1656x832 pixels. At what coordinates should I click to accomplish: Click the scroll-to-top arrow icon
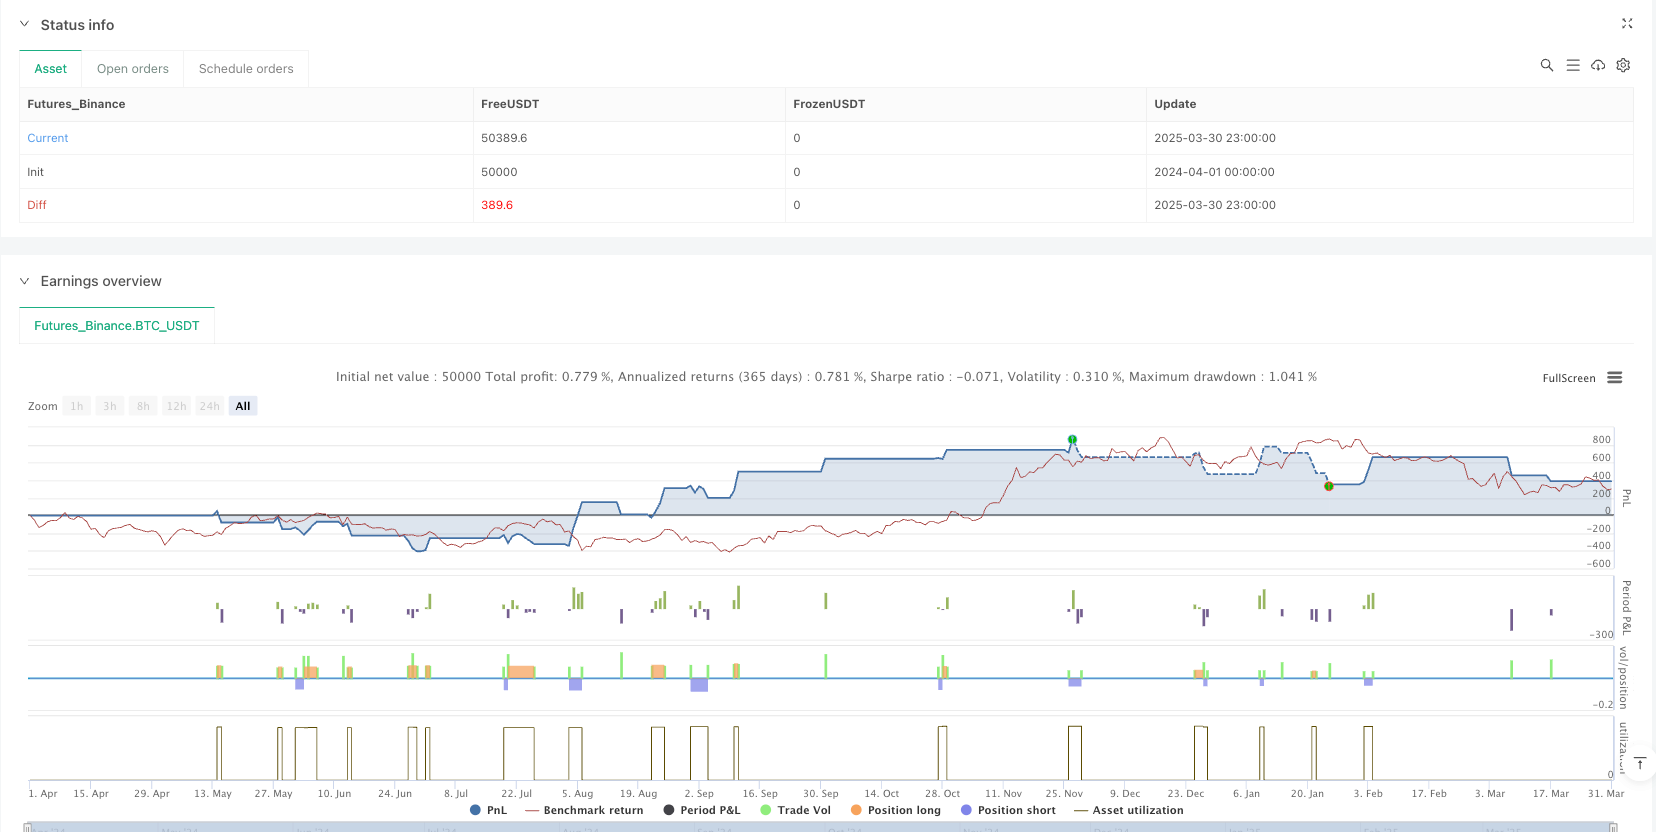click(1640, 764)
